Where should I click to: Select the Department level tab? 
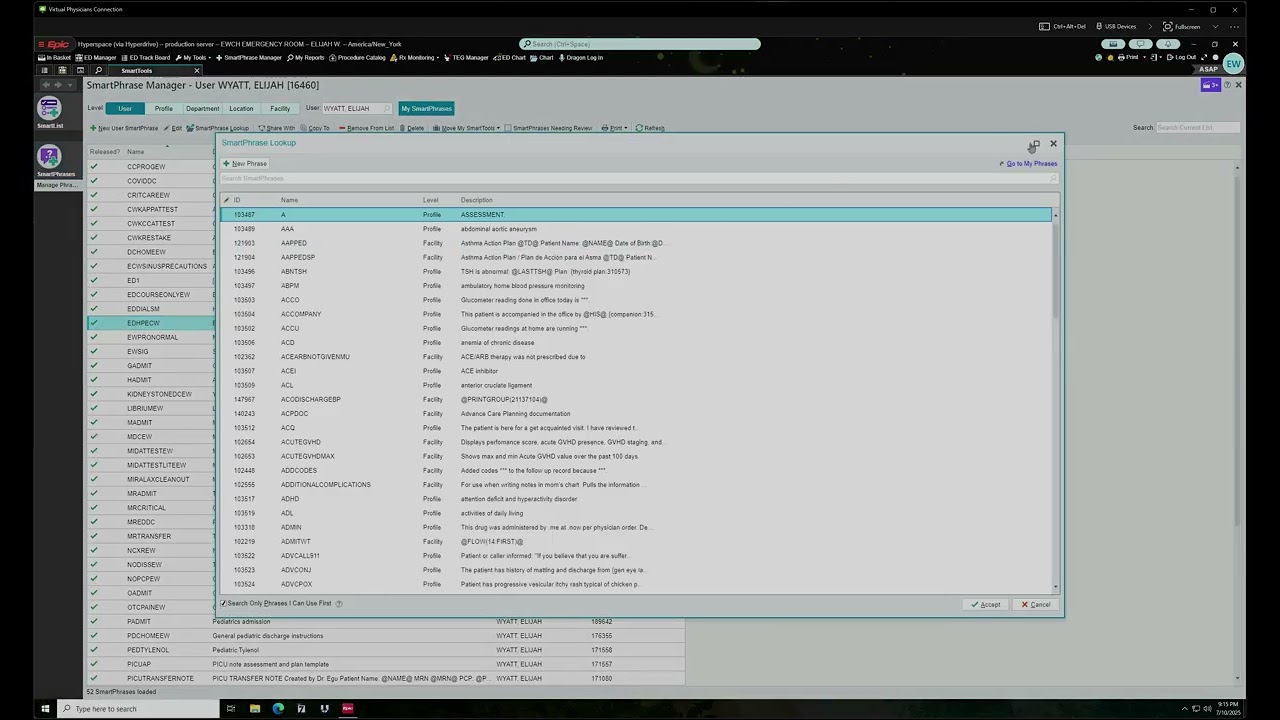[x=202, y=108]
